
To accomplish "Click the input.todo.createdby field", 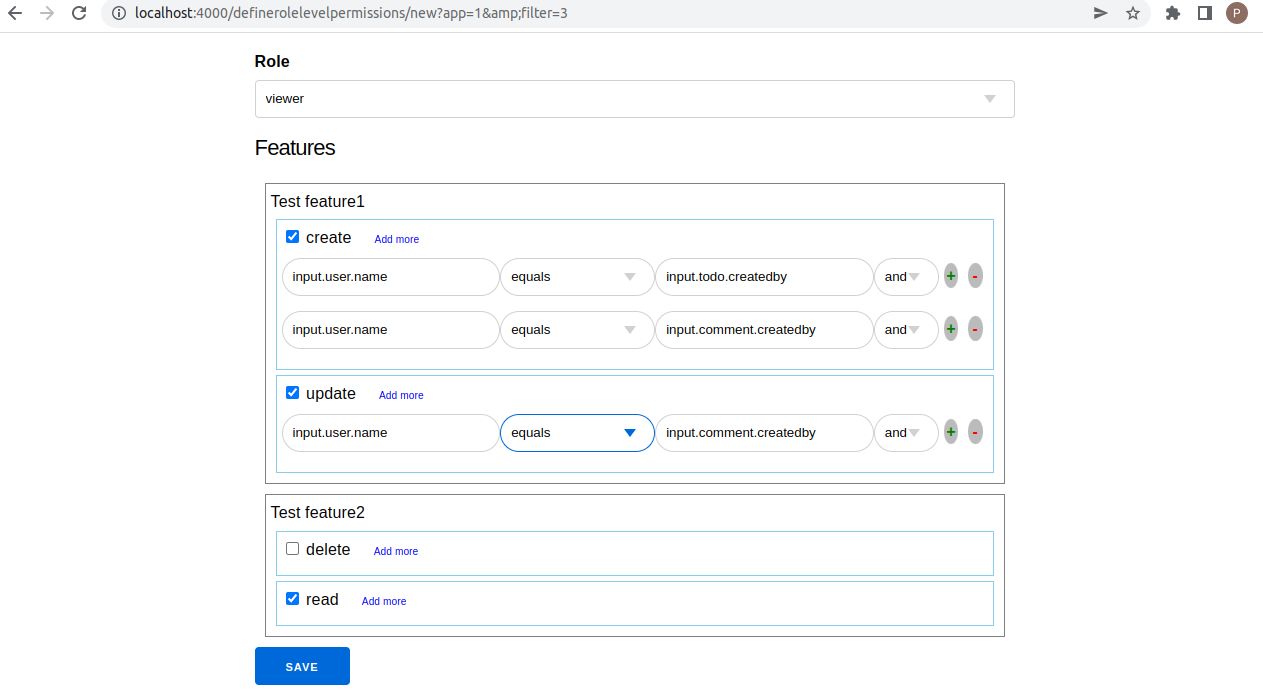I will pos(764,277).
